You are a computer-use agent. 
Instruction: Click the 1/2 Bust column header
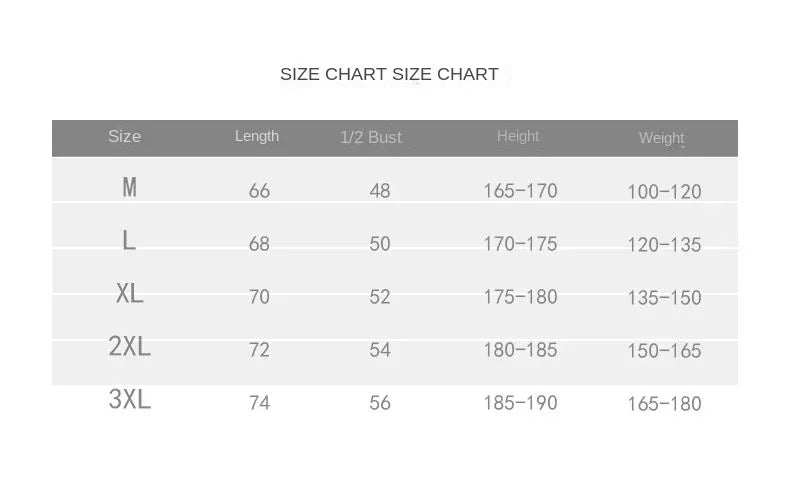click(371, 137)
